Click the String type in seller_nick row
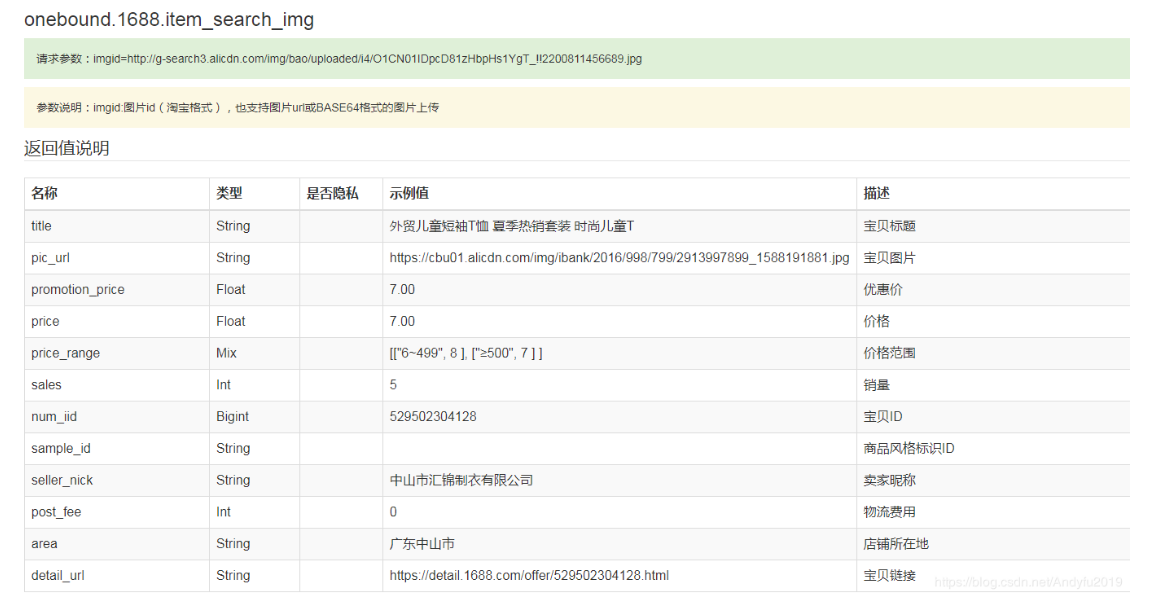 (233, 480)
